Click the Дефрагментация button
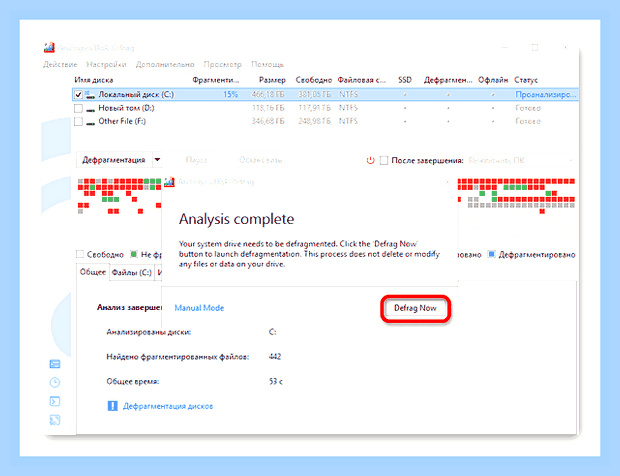 [114, 160]
